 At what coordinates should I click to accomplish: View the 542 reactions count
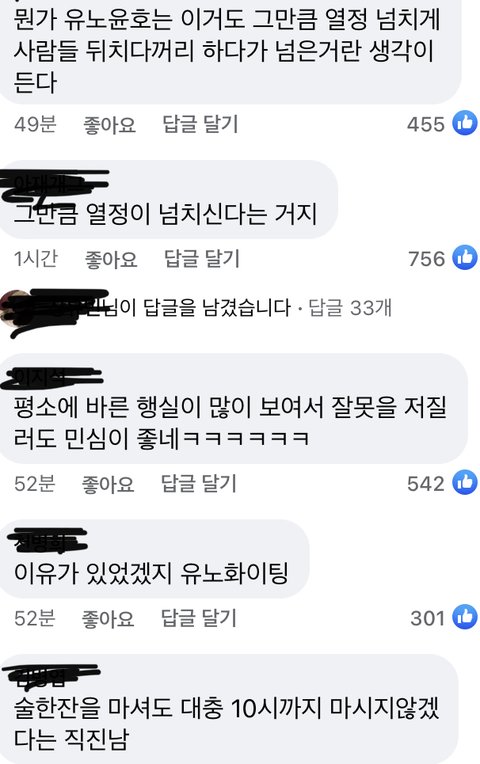425,483
